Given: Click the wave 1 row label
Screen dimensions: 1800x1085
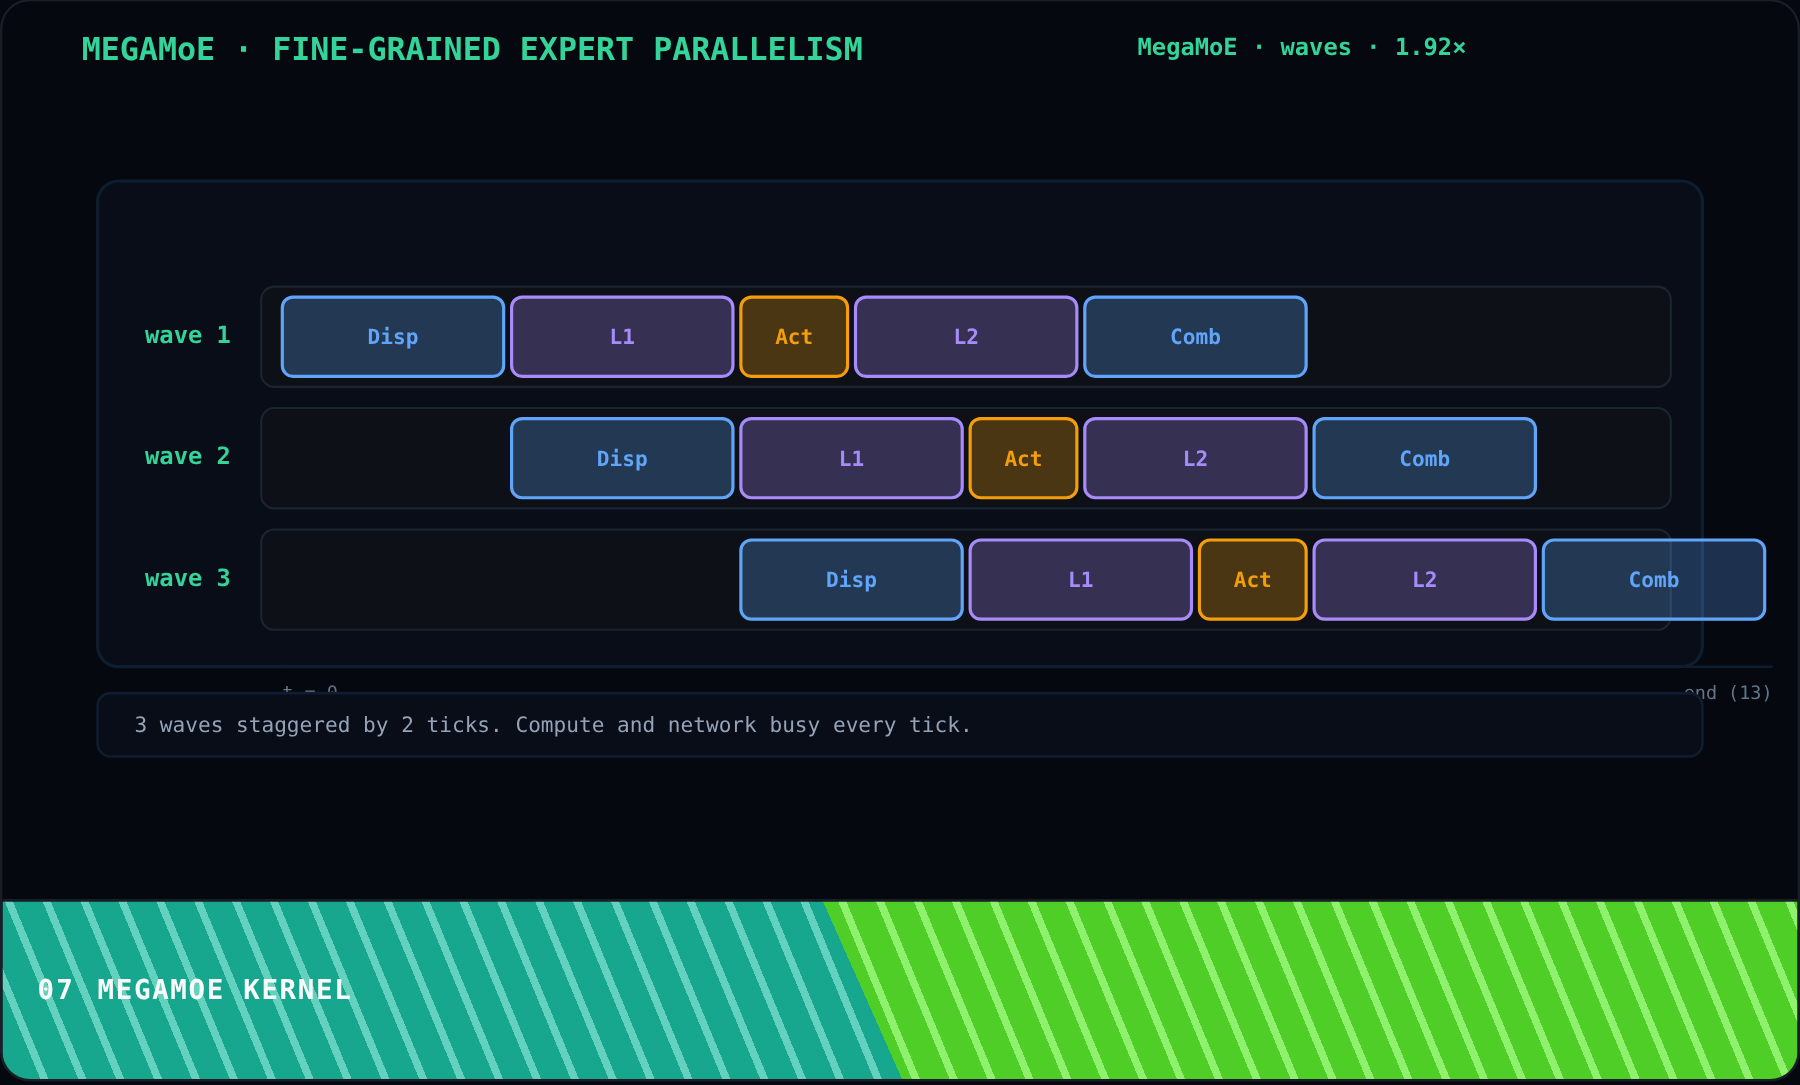Looking at the screenshot, I should [x=188, y=336].
